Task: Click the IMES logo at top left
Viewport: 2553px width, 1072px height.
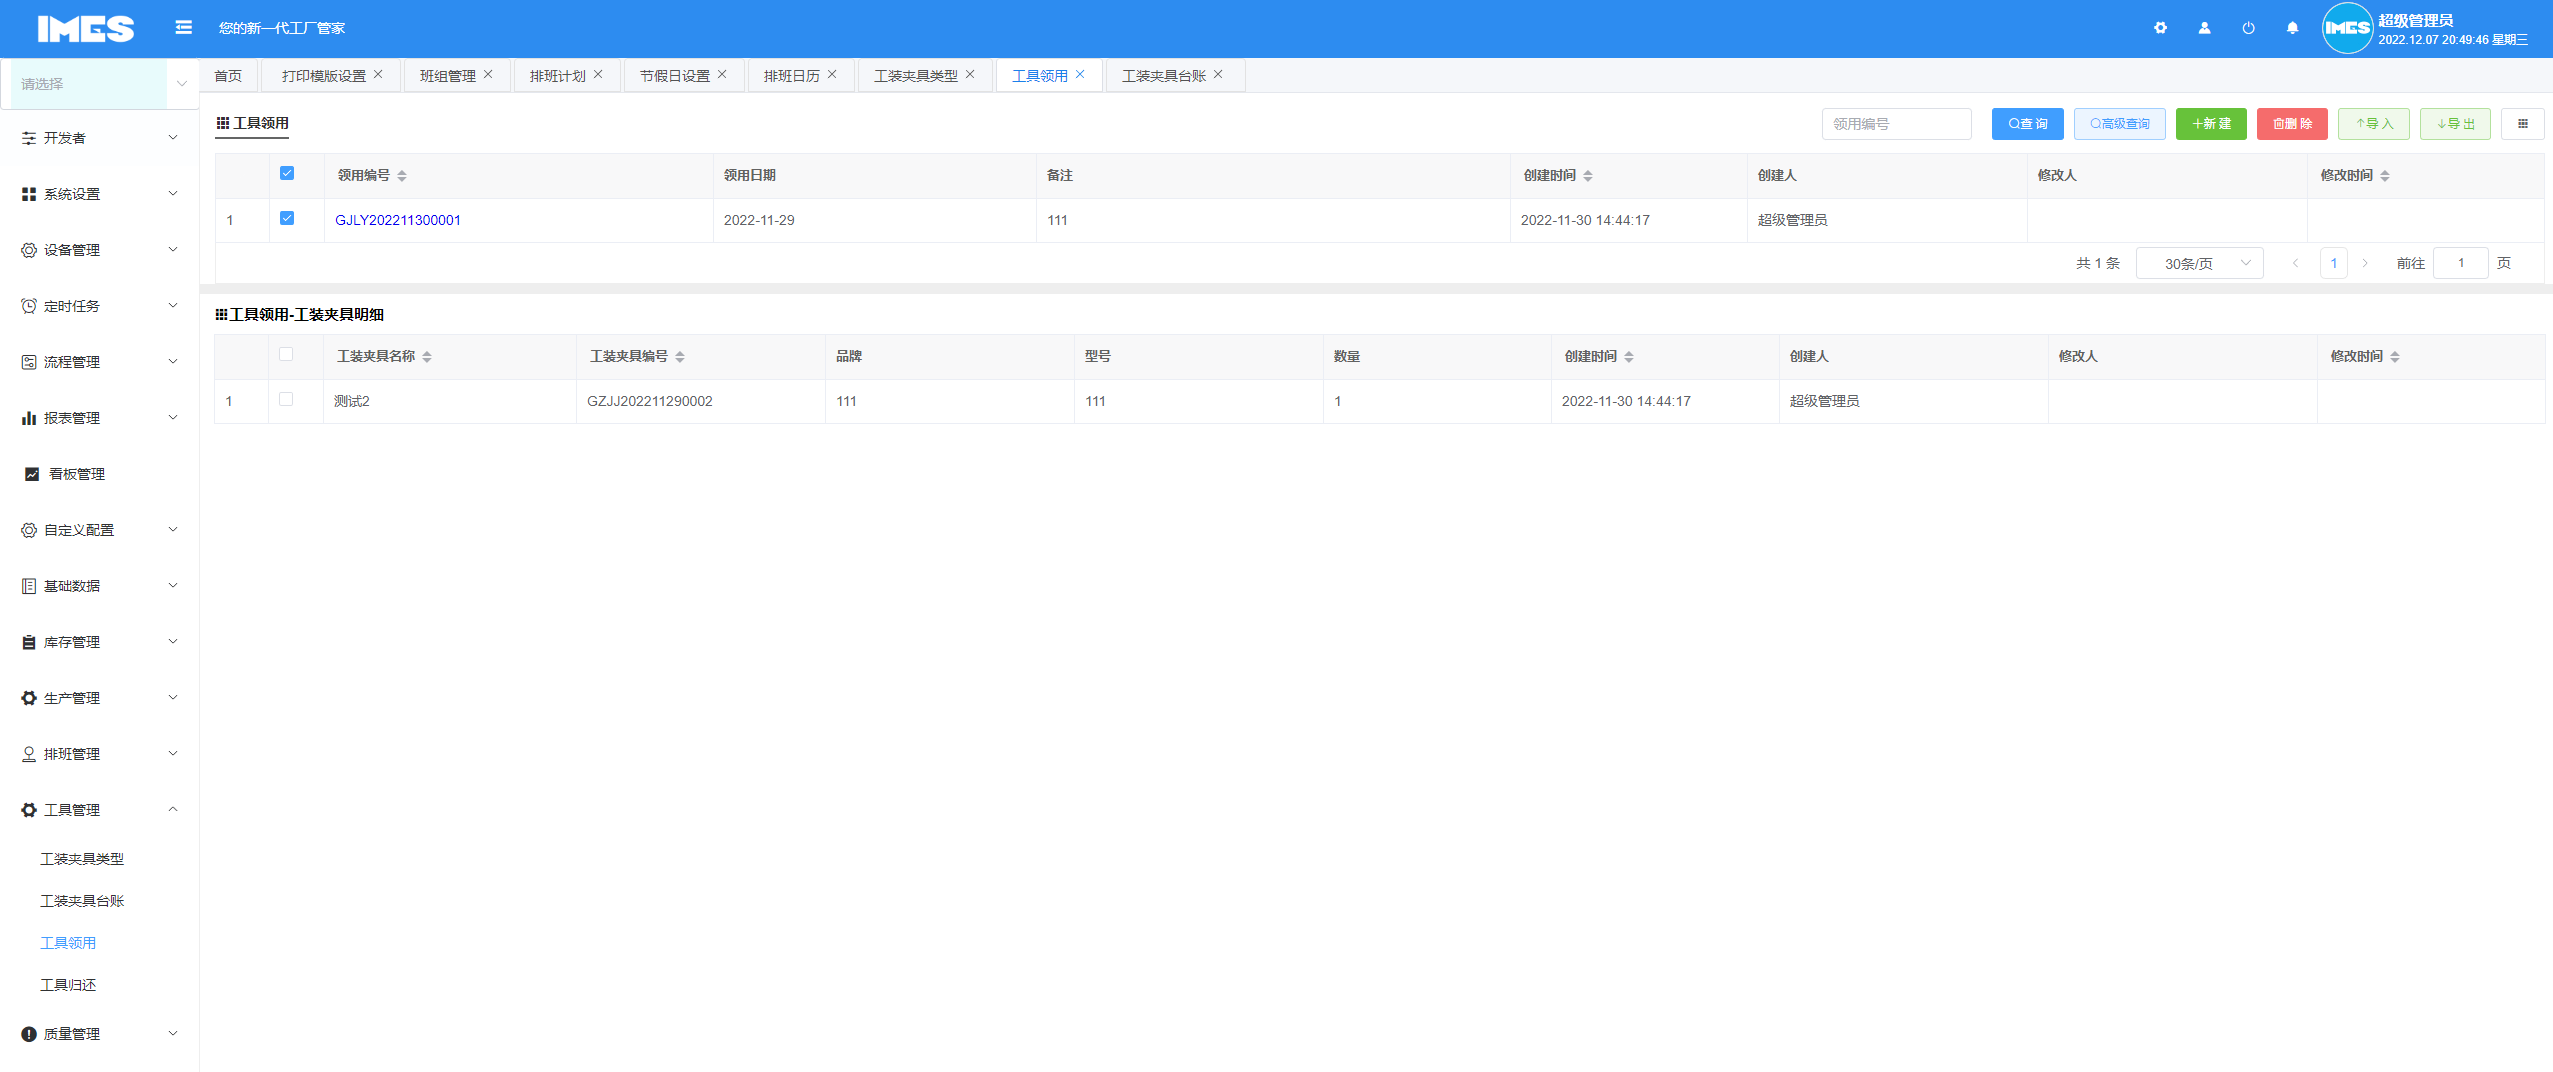Action: point(86,29)
